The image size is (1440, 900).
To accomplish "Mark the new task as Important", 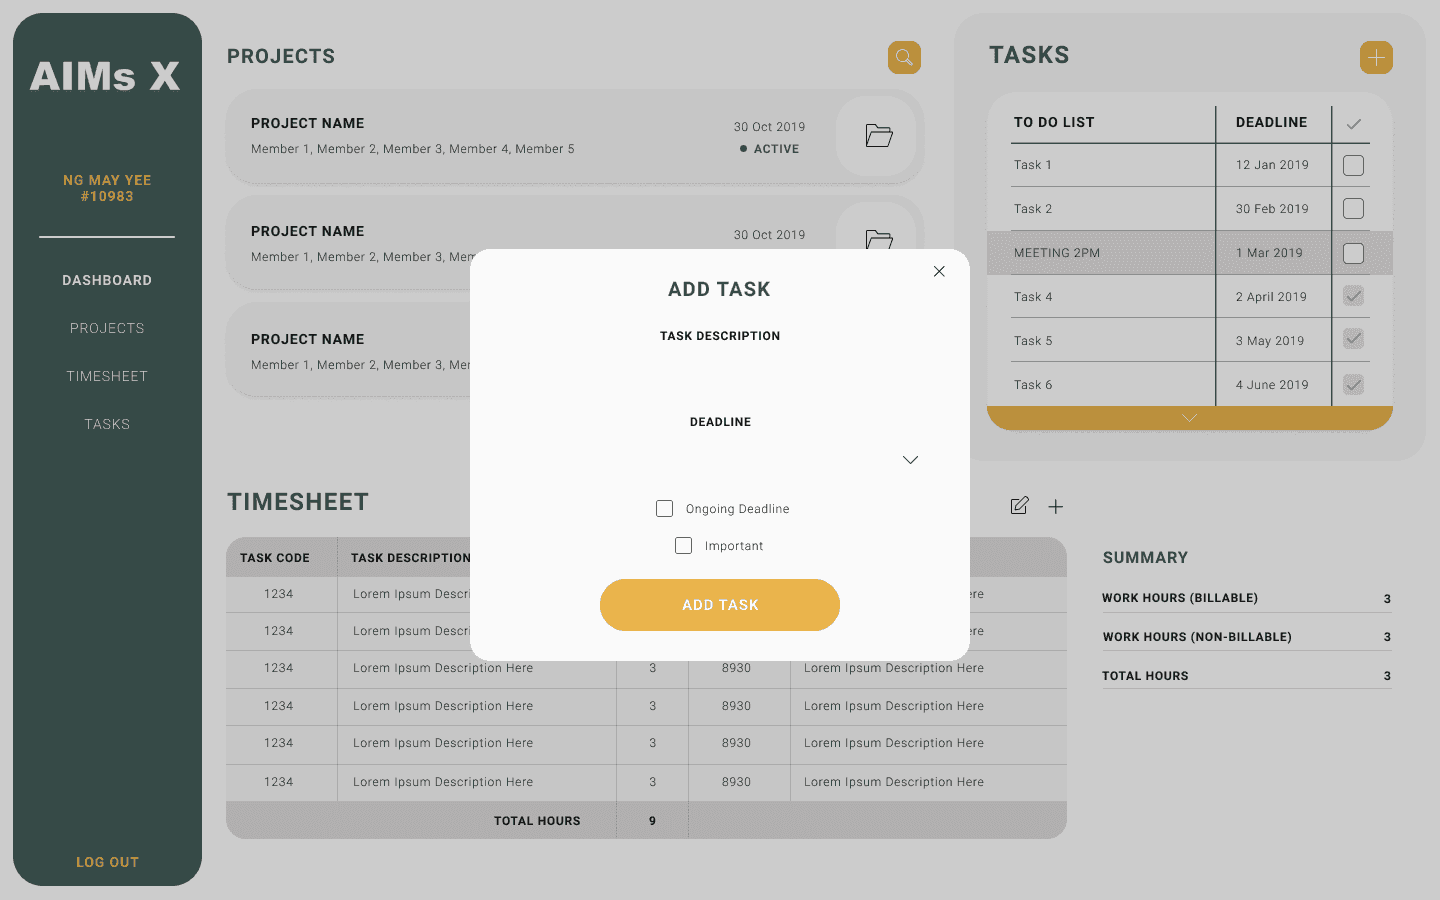I will [x=683, y=545].
